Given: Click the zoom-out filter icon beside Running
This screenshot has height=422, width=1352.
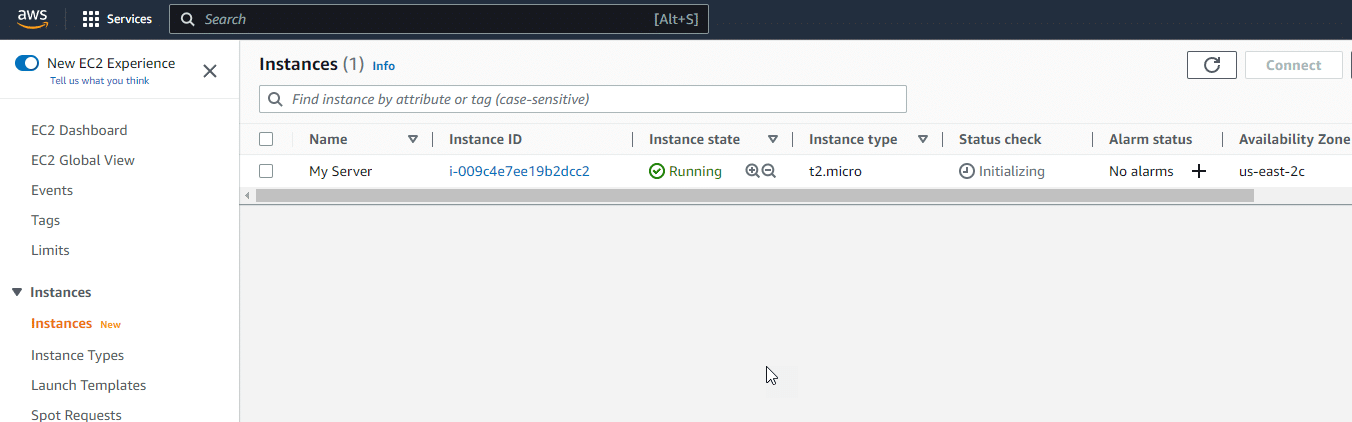Looking at the screenshot, I should click(x=769, y=171).
